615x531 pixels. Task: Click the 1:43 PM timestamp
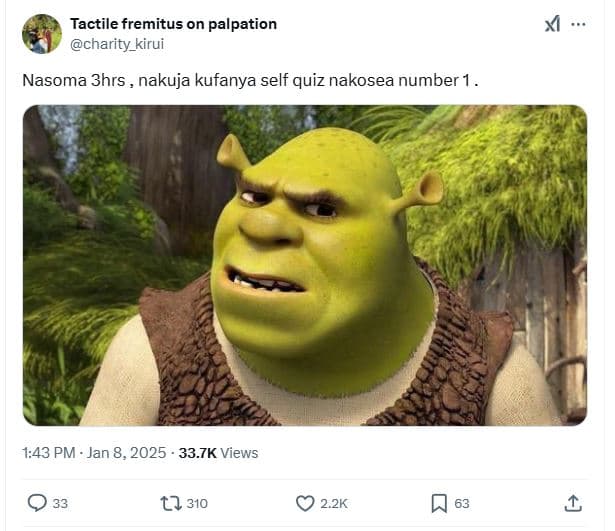click(49, 453)
